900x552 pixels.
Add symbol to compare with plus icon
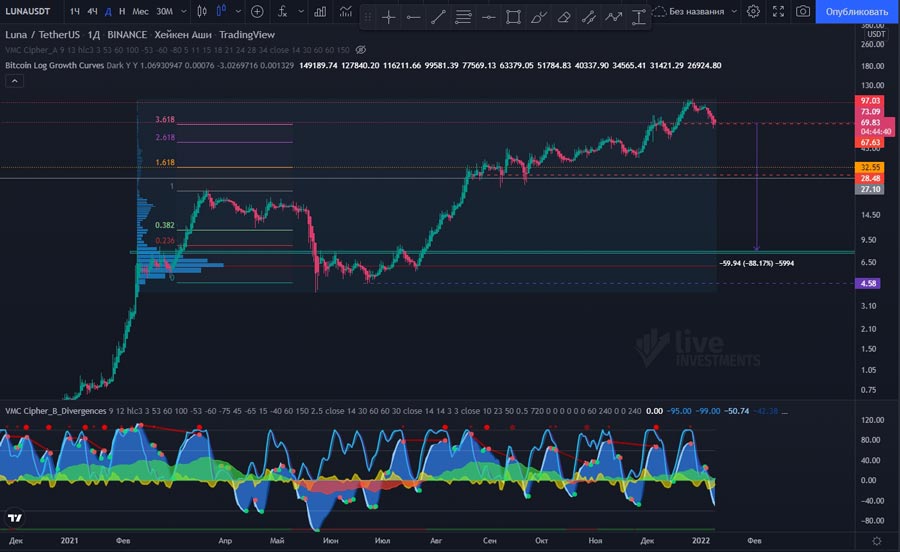tap(257, 12)
